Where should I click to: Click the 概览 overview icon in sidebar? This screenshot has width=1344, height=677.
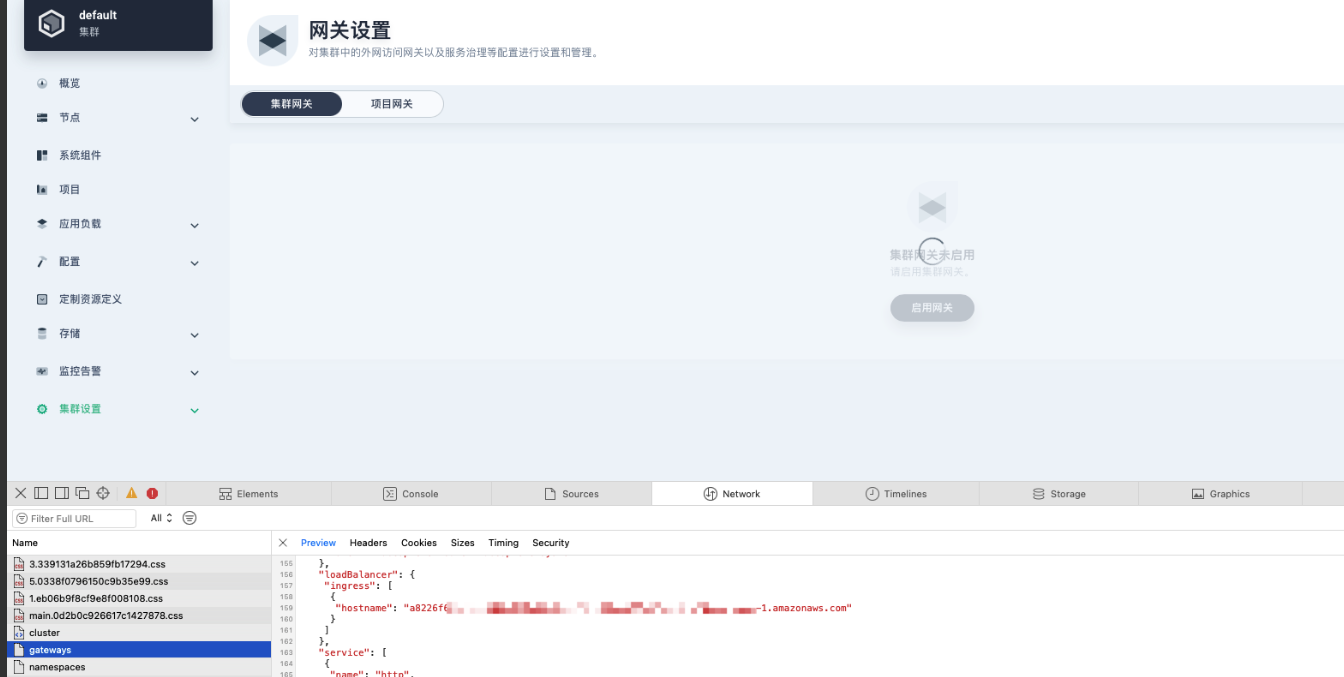40,83
